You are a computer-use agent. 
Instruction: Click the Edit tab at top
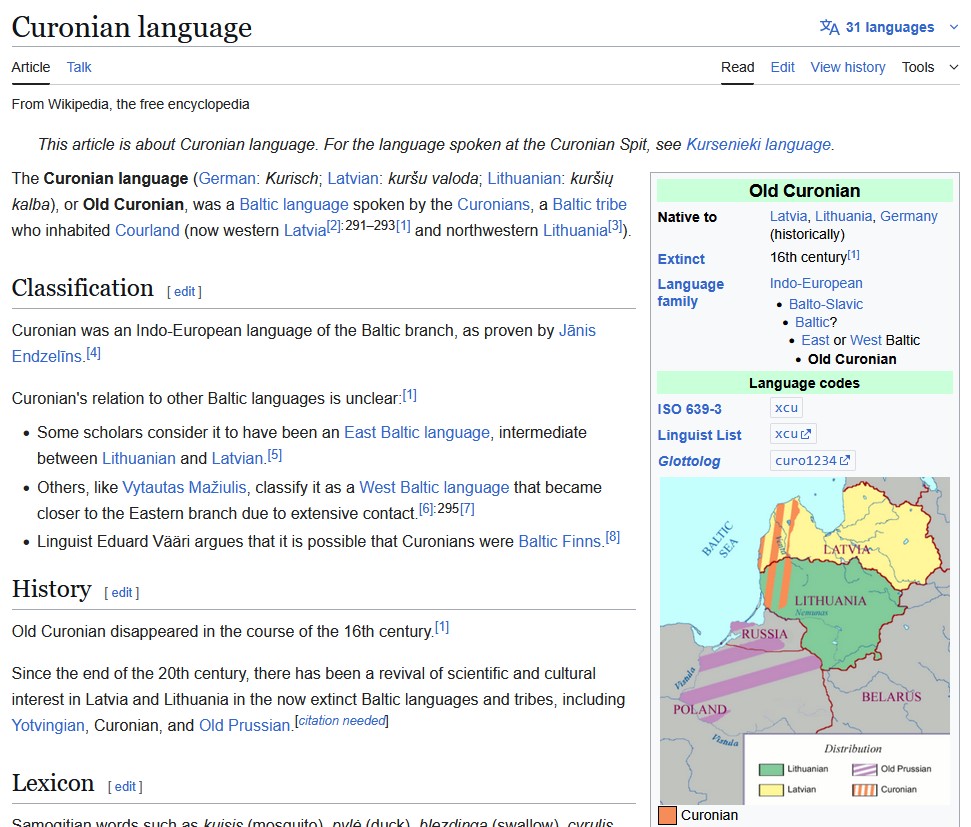click(x=782, y=67)
